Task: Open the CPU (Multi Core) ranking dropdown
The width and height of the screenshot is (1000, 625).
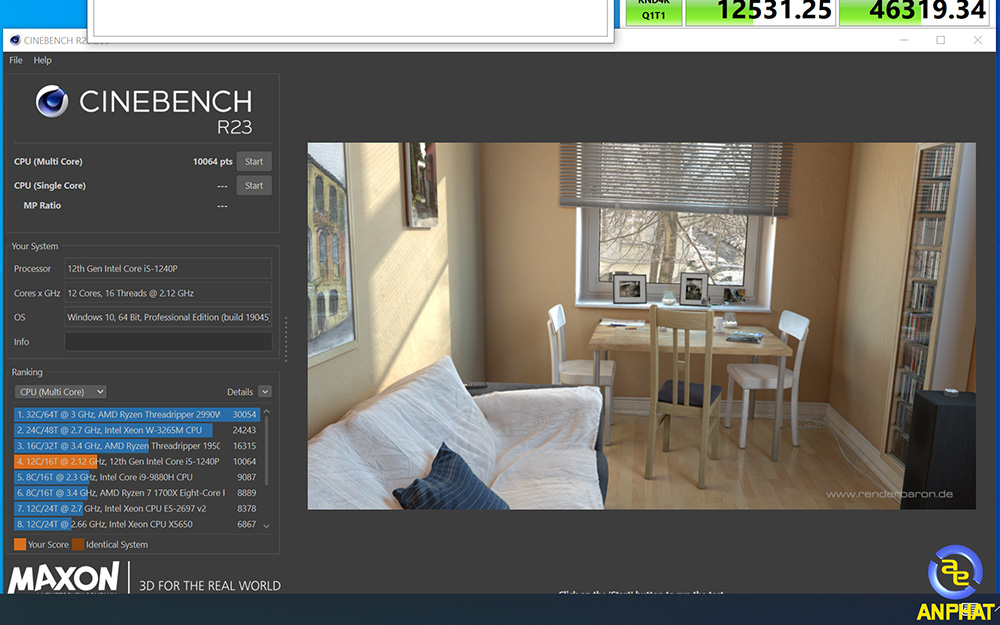Action: (61, 392)
